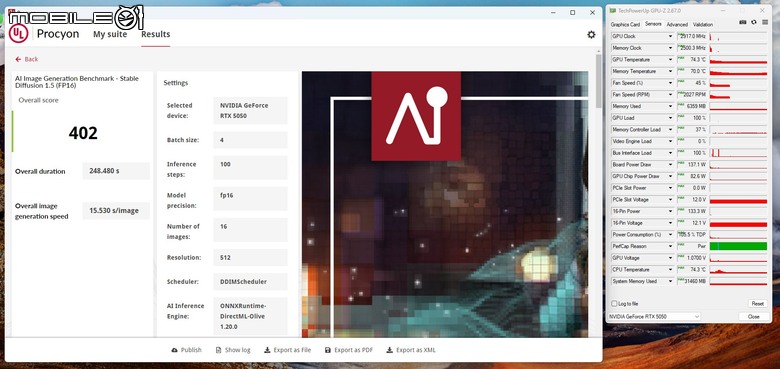
Task: Open Validation tab in GPU-Z
Action: 703,24
